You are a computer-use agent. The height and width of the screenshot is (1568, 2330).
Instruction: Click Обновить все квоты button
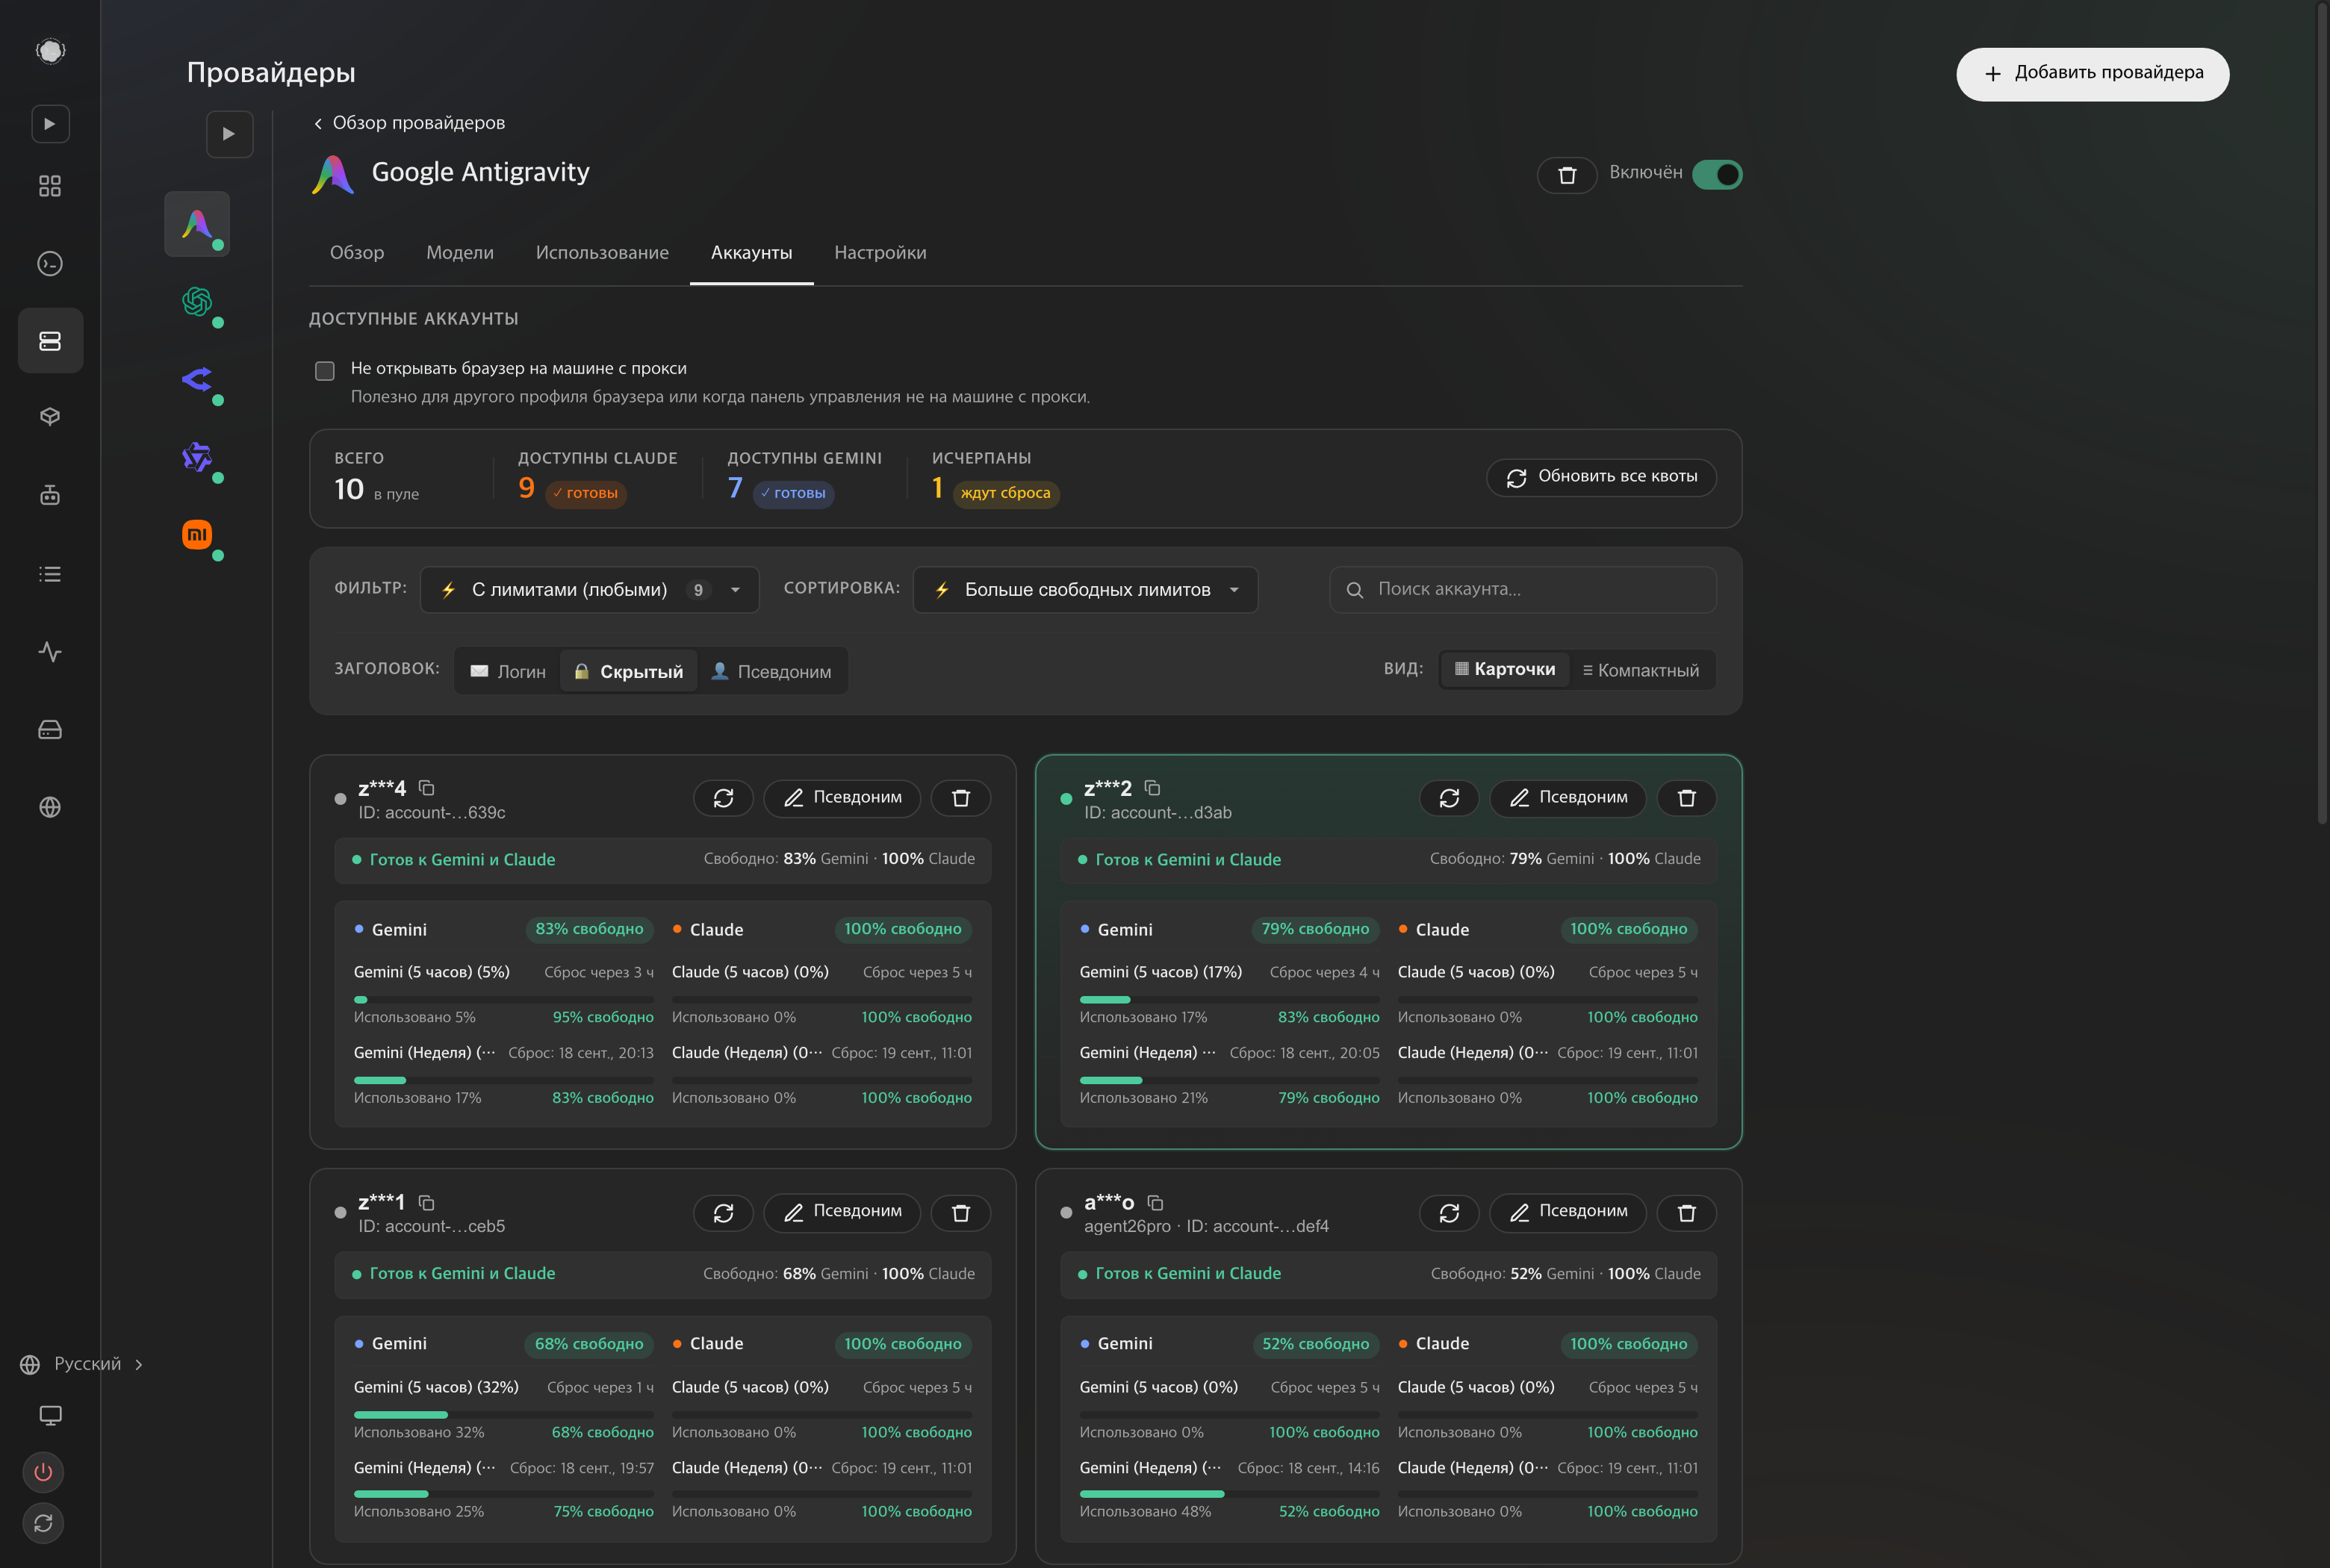1601,477
